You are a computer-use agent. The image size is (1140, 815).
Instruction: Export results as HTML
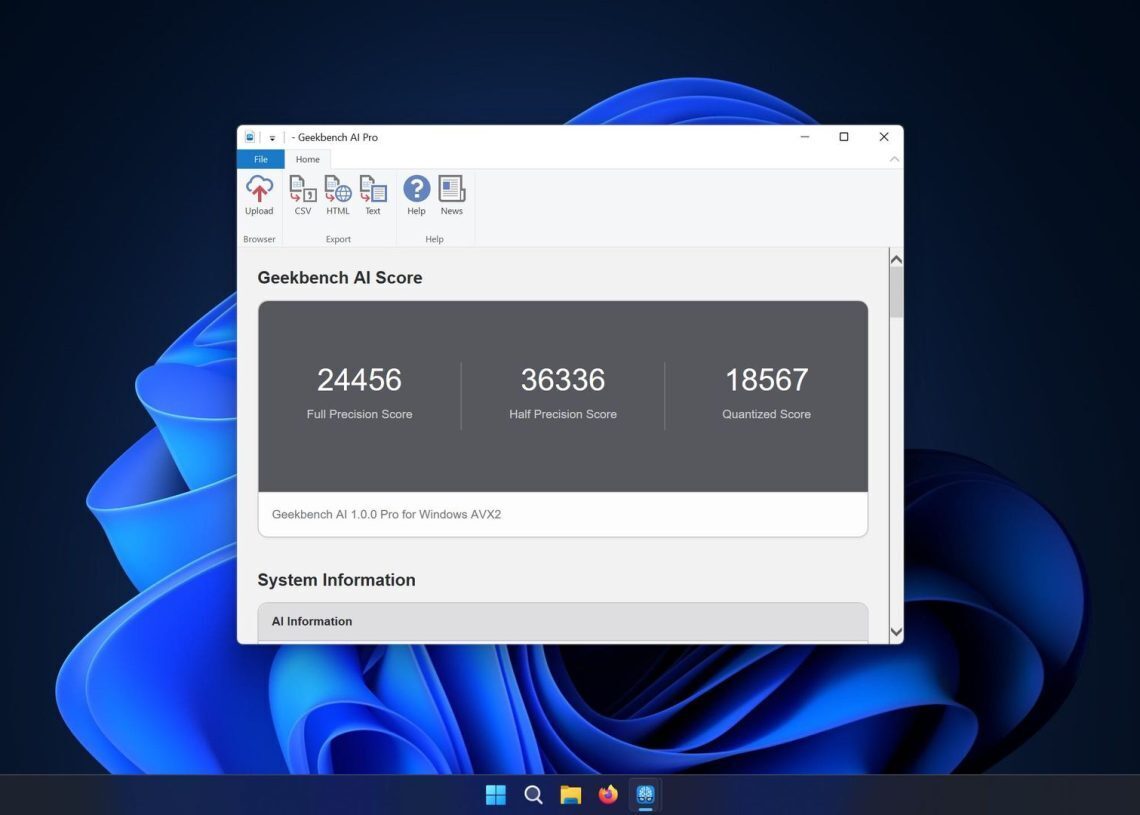[337, 195]
